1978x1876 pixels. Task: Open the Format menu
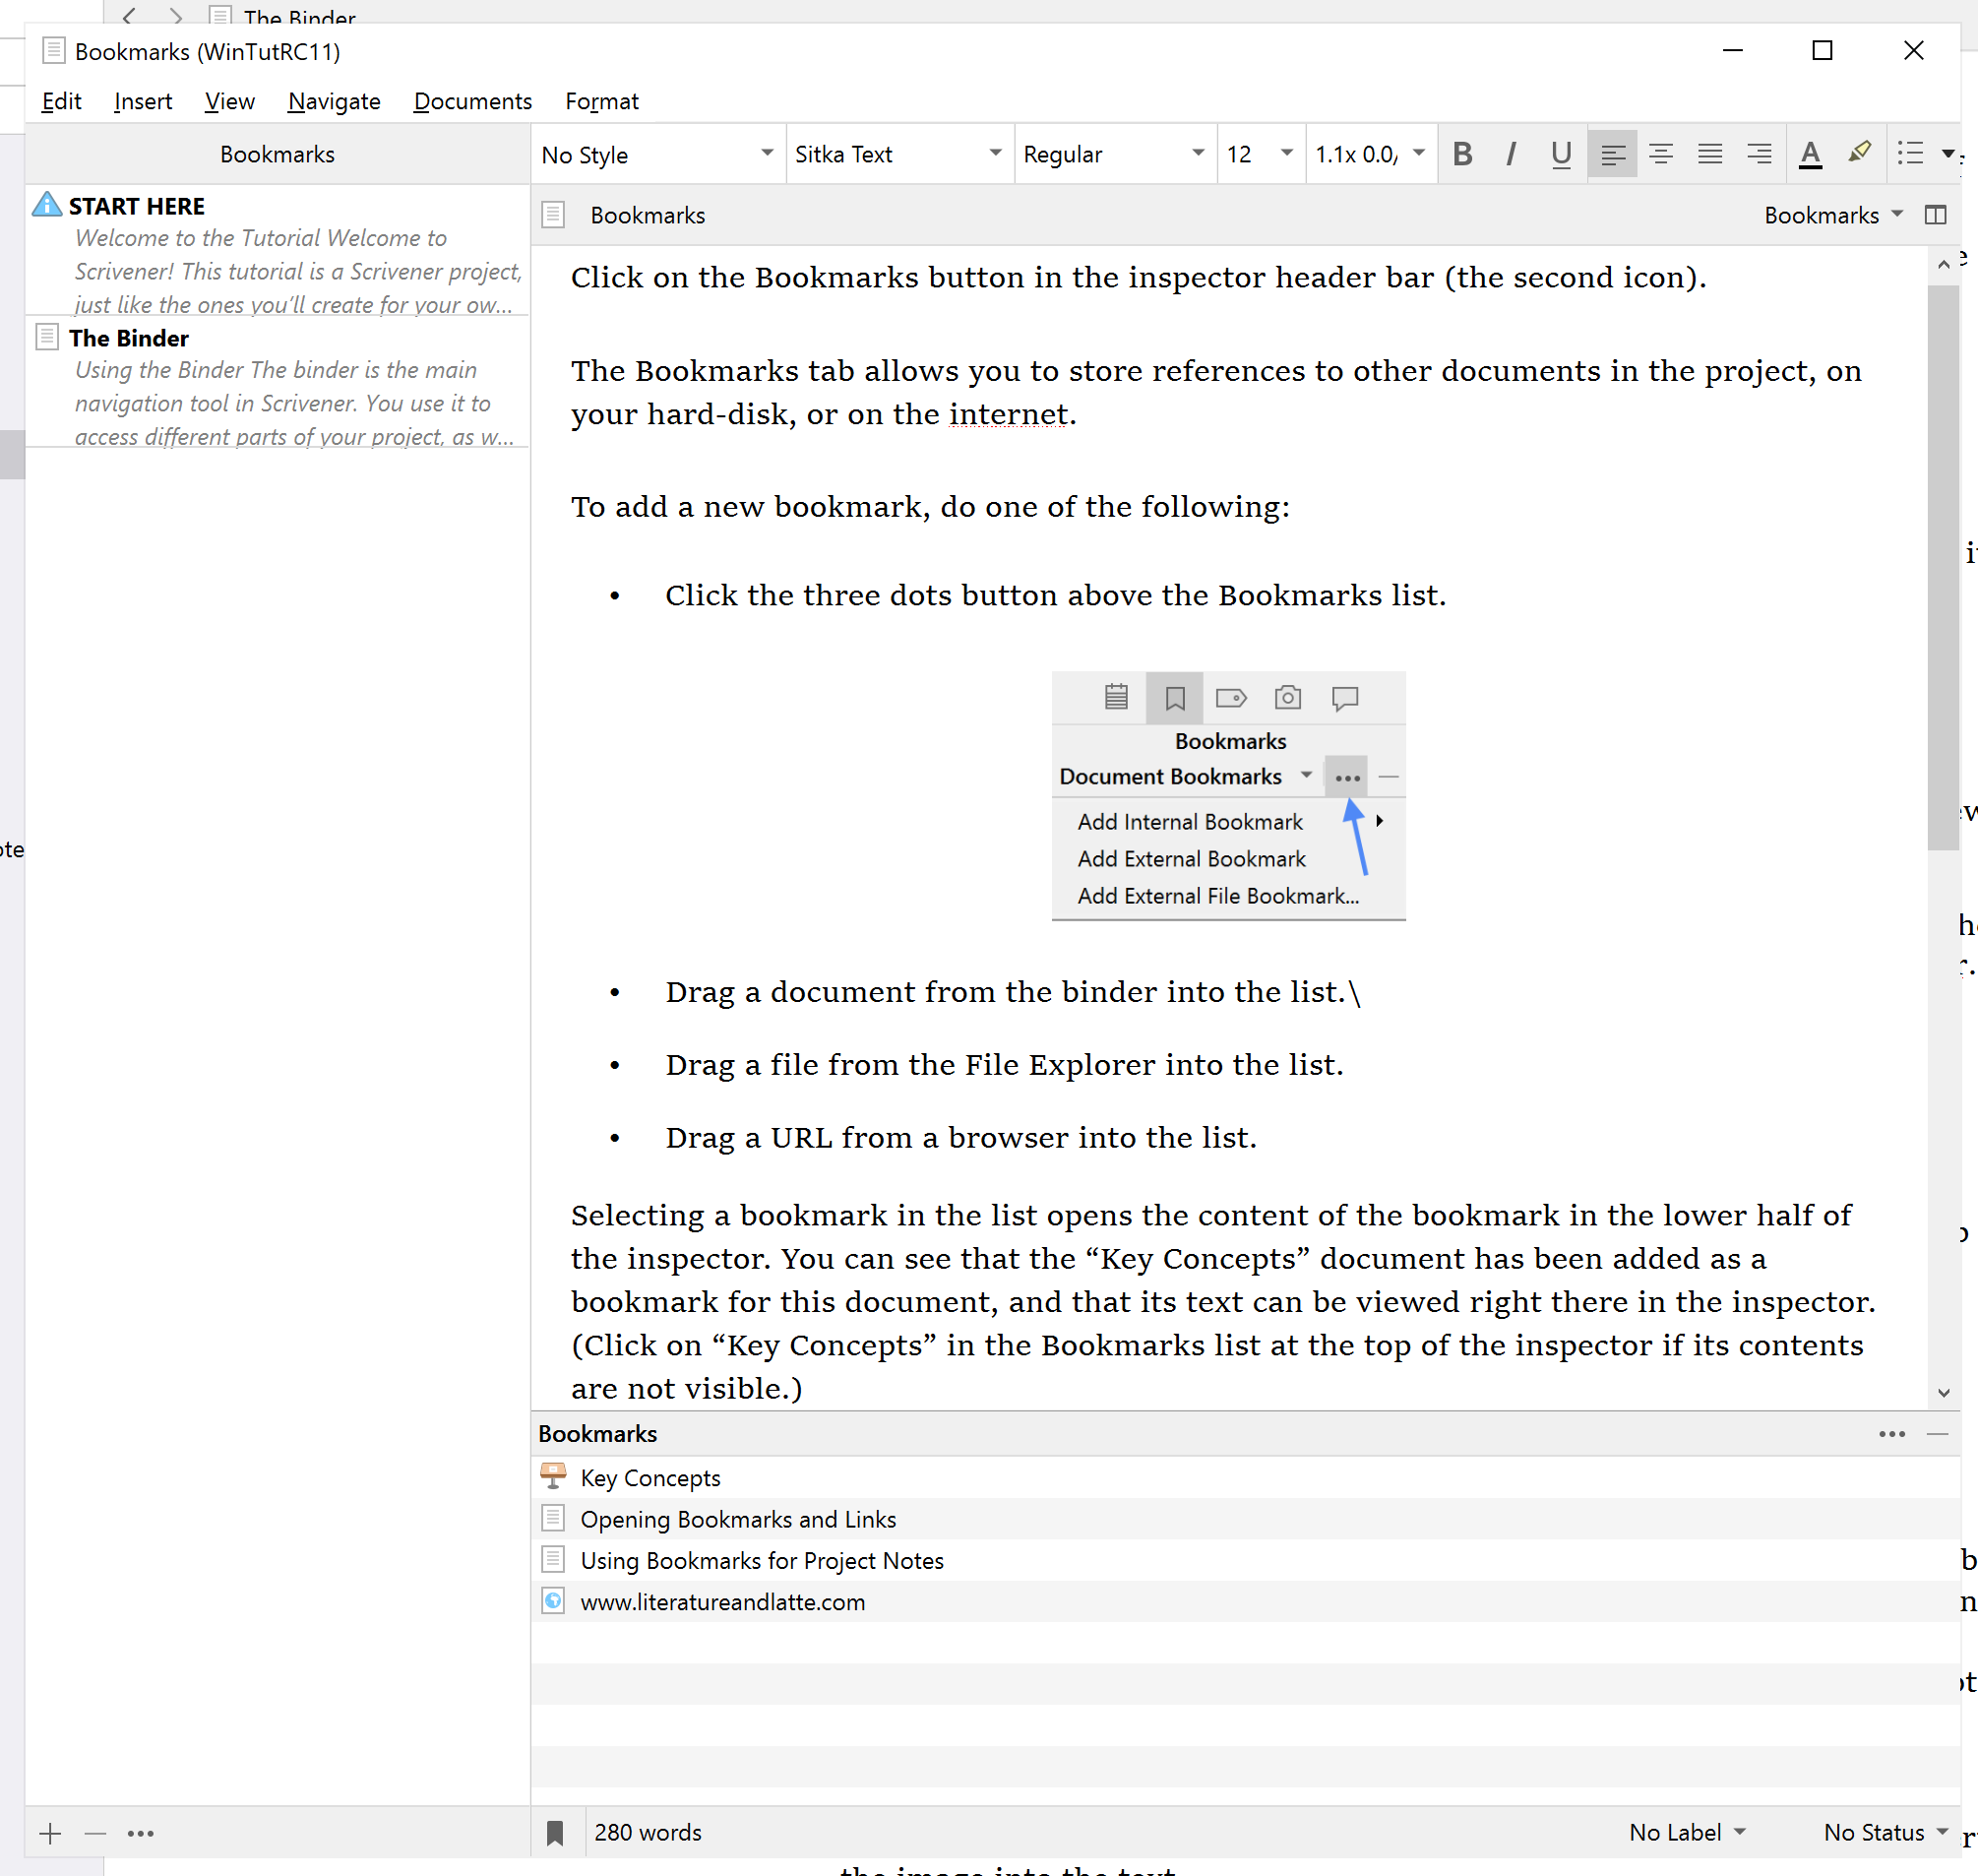click(x=601, y=101)
